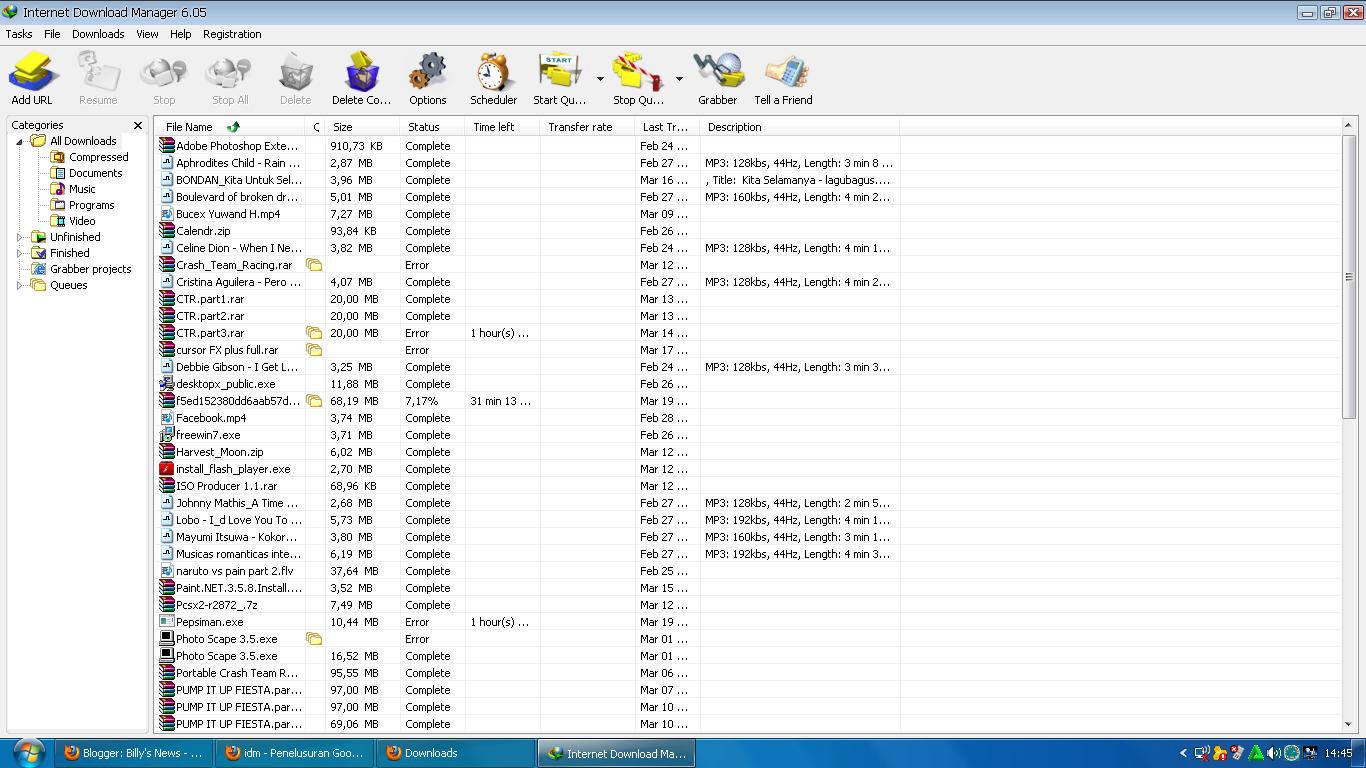Viewport: 1366px width, 768px height.
Task: Sort by the Description column header
Action: 799,127
